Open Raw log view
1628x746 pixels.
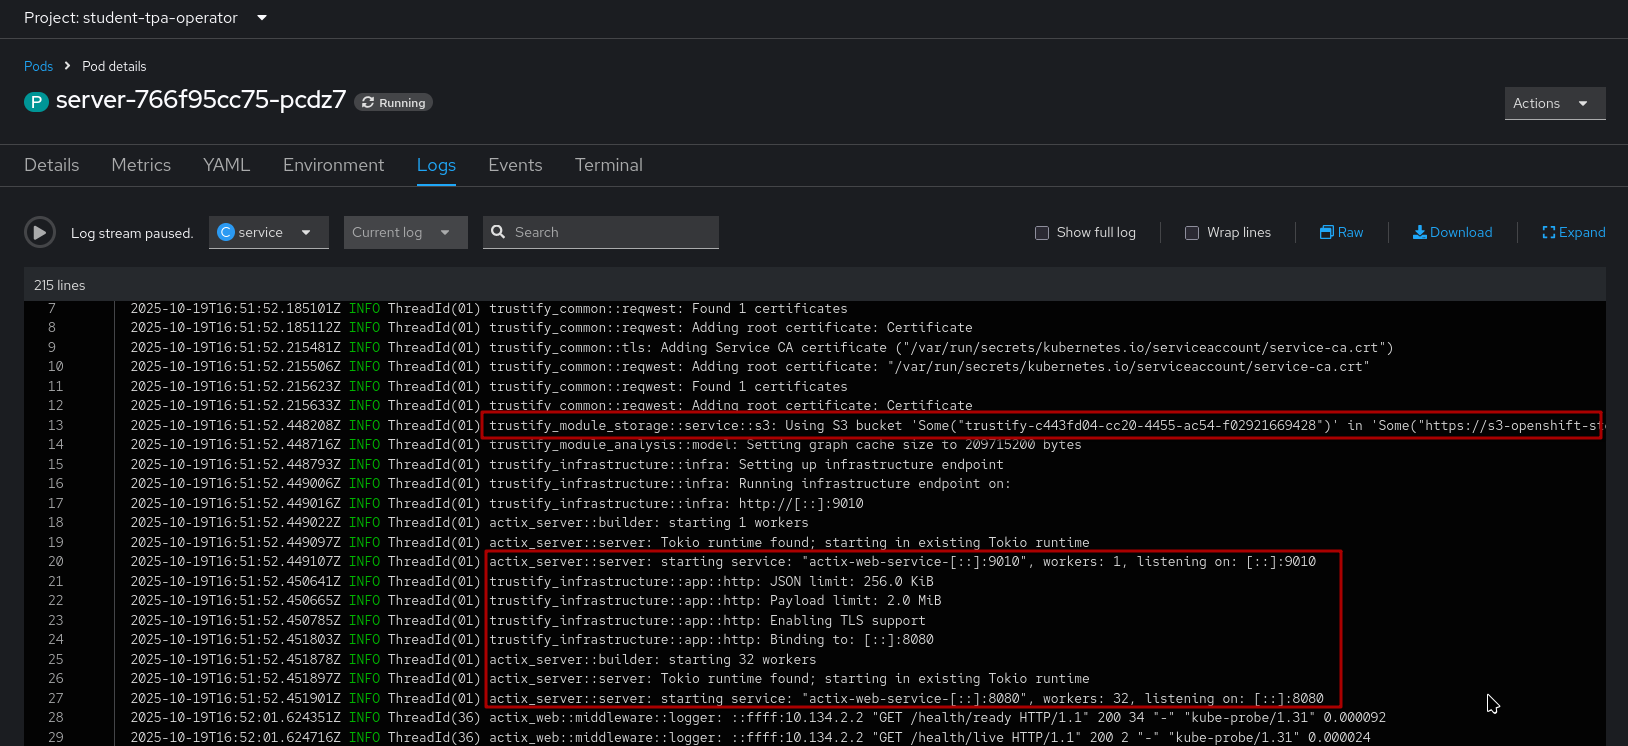1341,232
